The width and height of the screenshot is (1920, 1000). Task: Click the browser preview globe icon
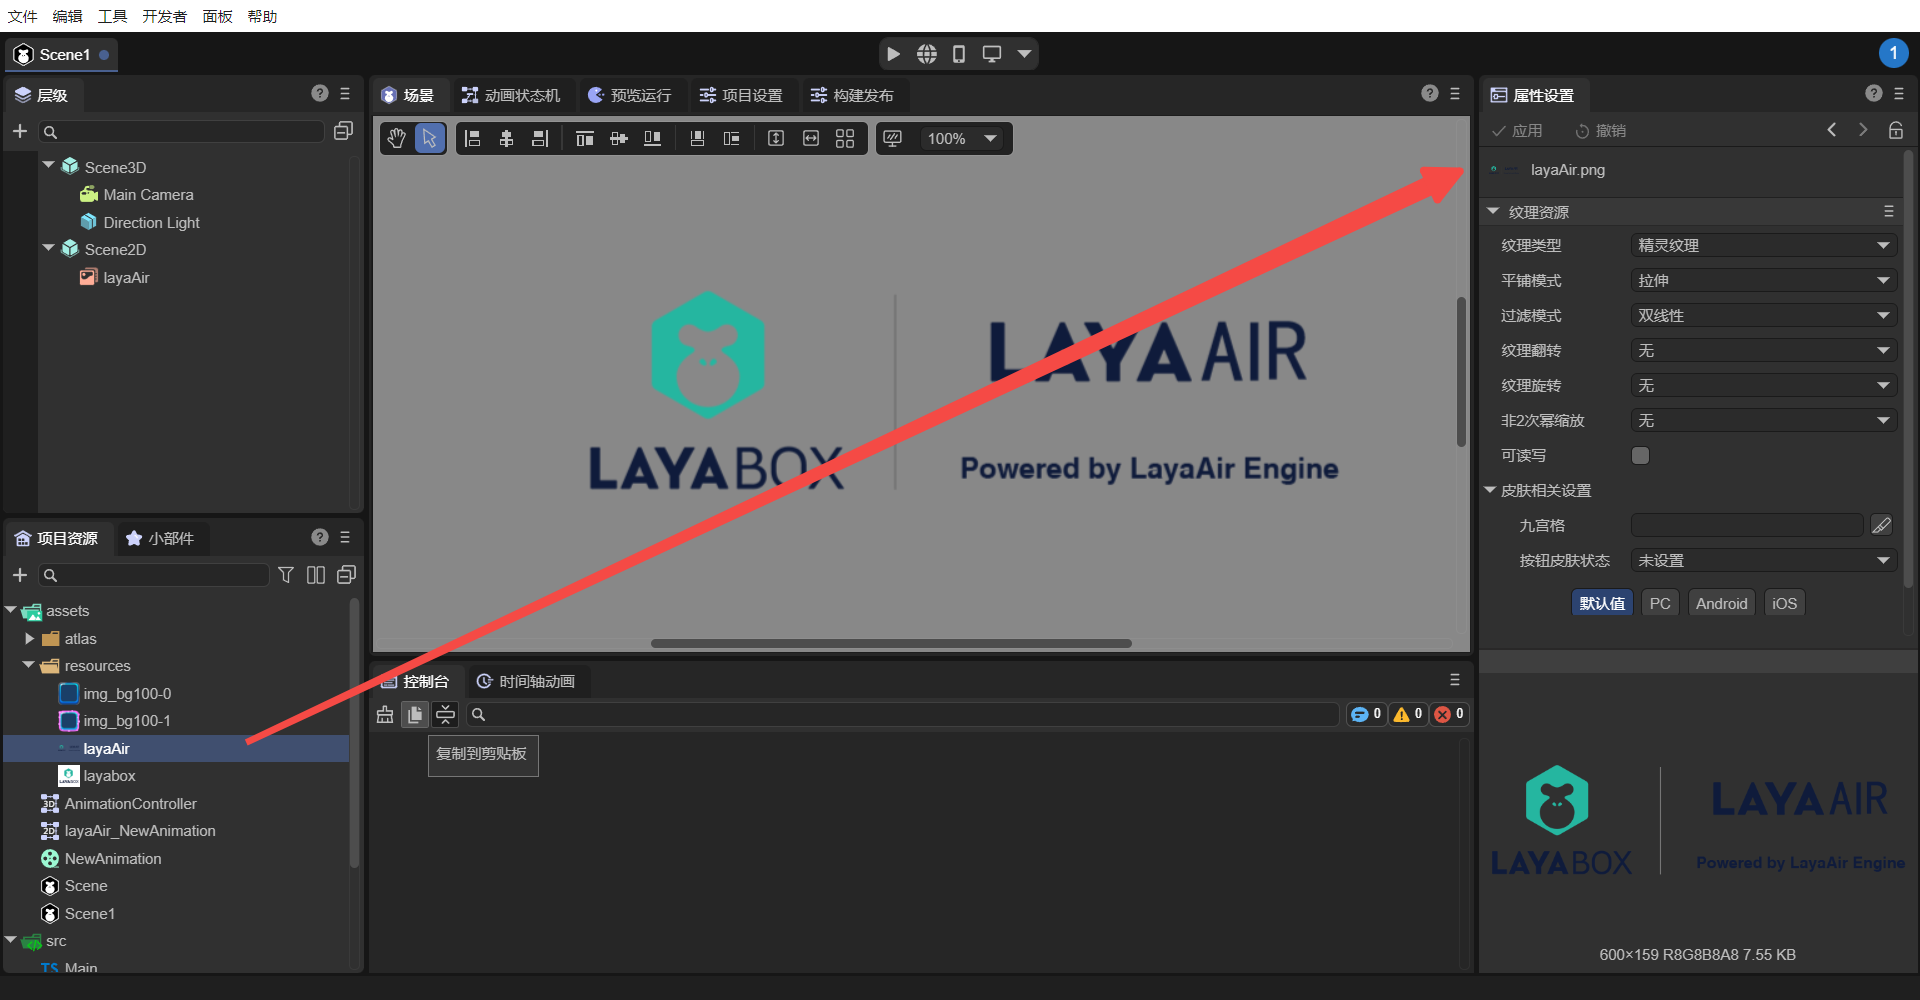[927, 54]
